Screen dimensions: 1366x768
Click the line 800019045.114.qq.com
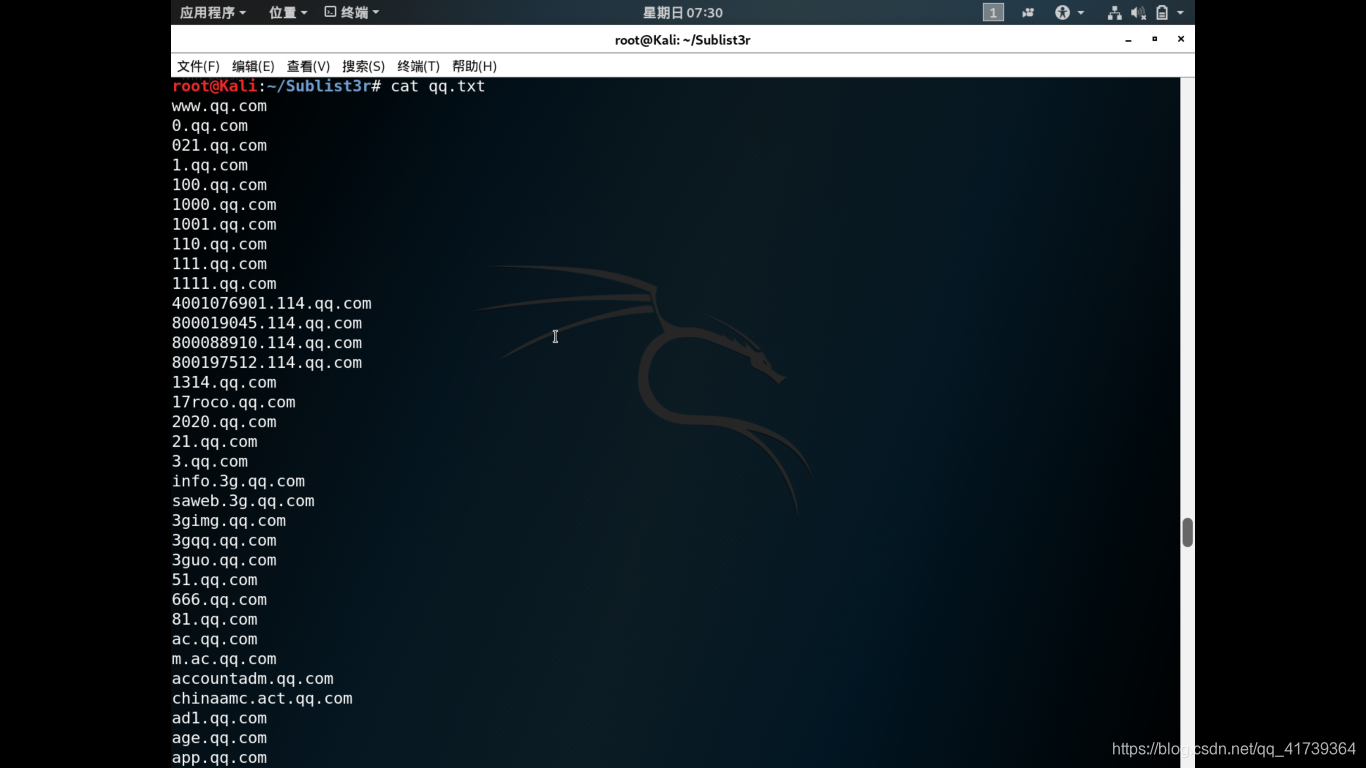pyautogui.click(x=267, y=323)
